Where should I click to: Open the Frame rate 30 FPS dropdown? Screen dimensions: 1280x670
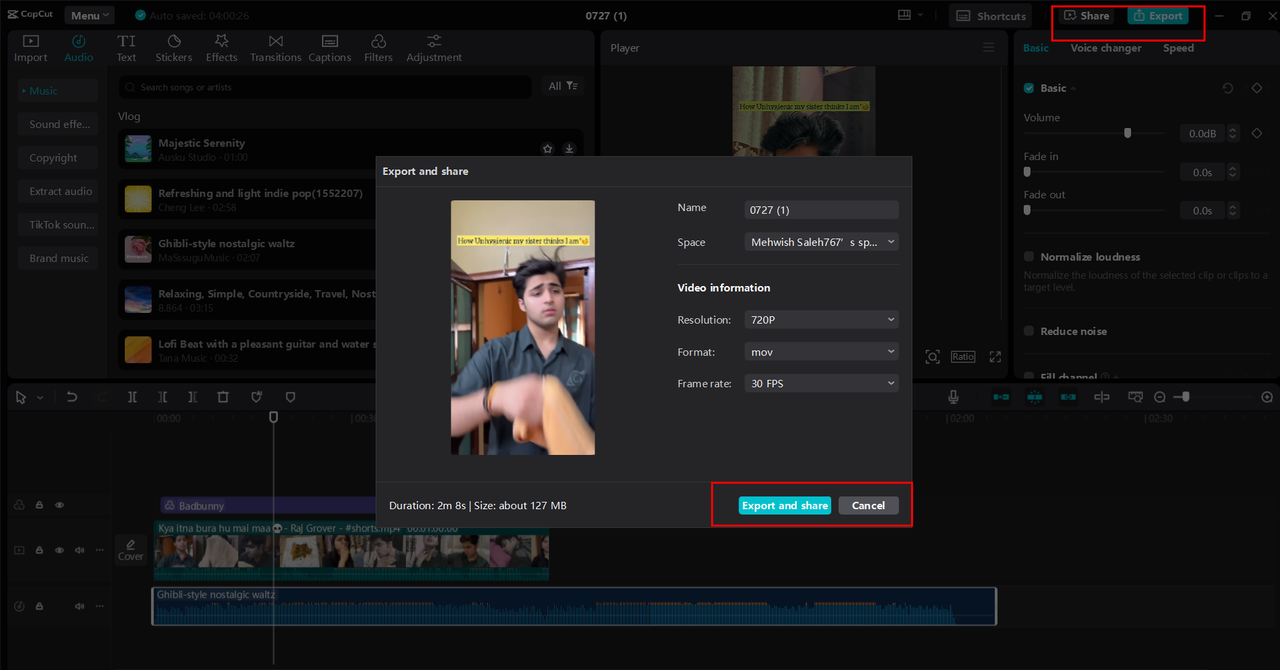(822, 384)
